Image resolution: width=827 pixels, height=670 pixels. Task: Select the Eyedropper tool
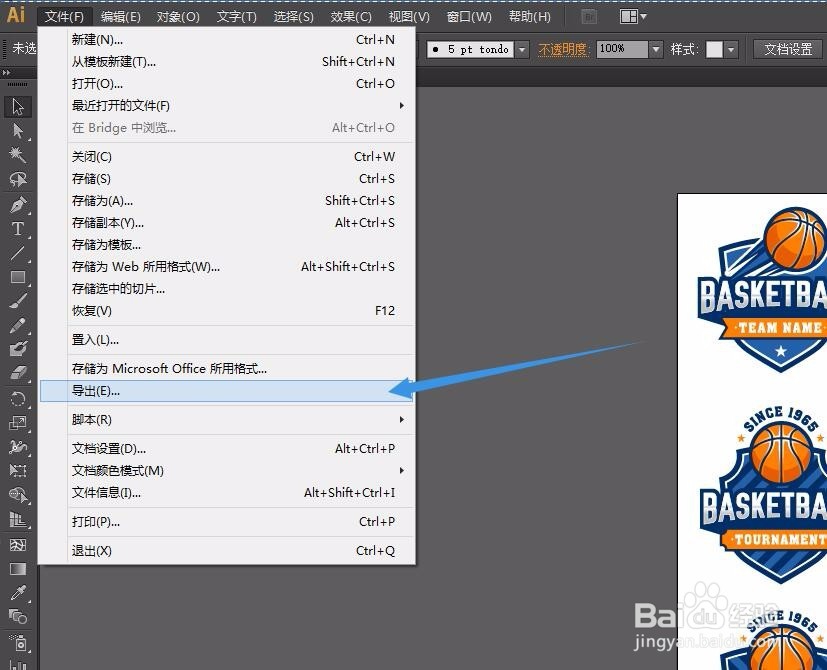(18, 592)
